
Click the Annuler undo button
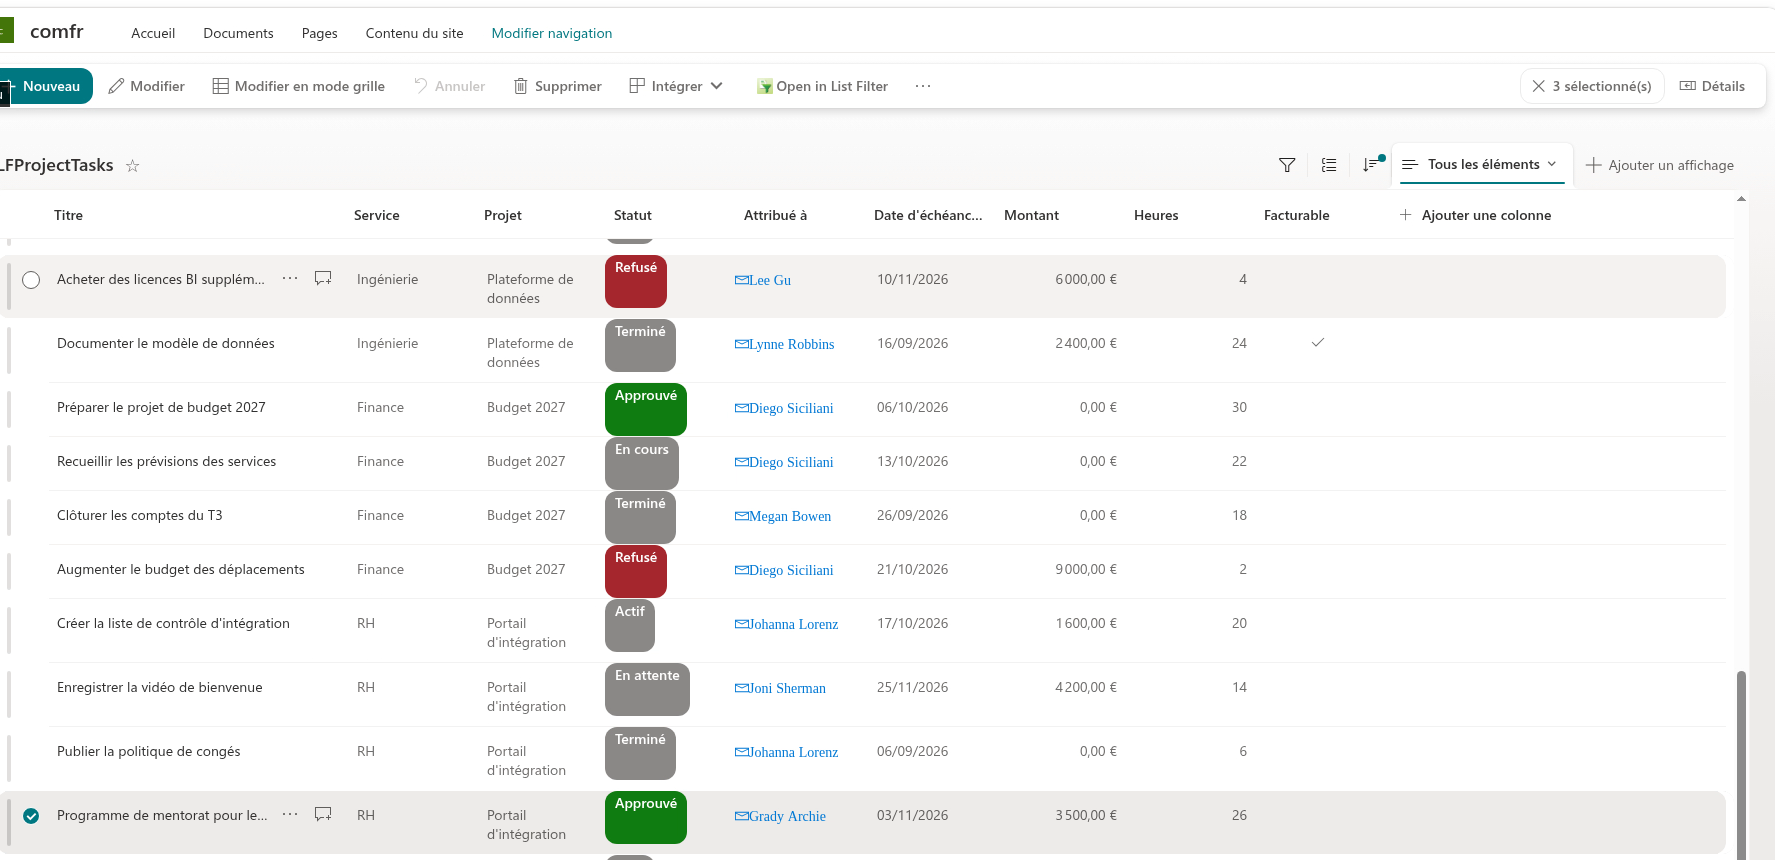tap(449, 86)
